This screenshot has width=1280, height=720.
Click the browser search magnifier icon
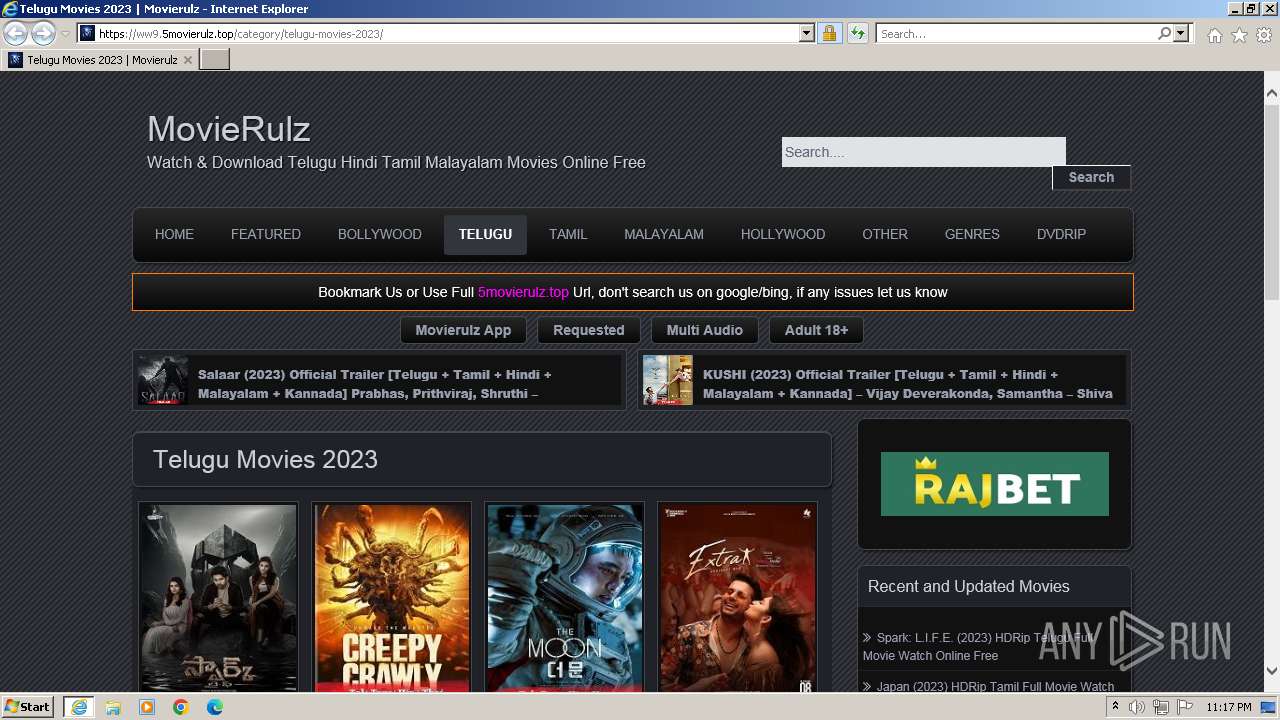pos(1164,34)
